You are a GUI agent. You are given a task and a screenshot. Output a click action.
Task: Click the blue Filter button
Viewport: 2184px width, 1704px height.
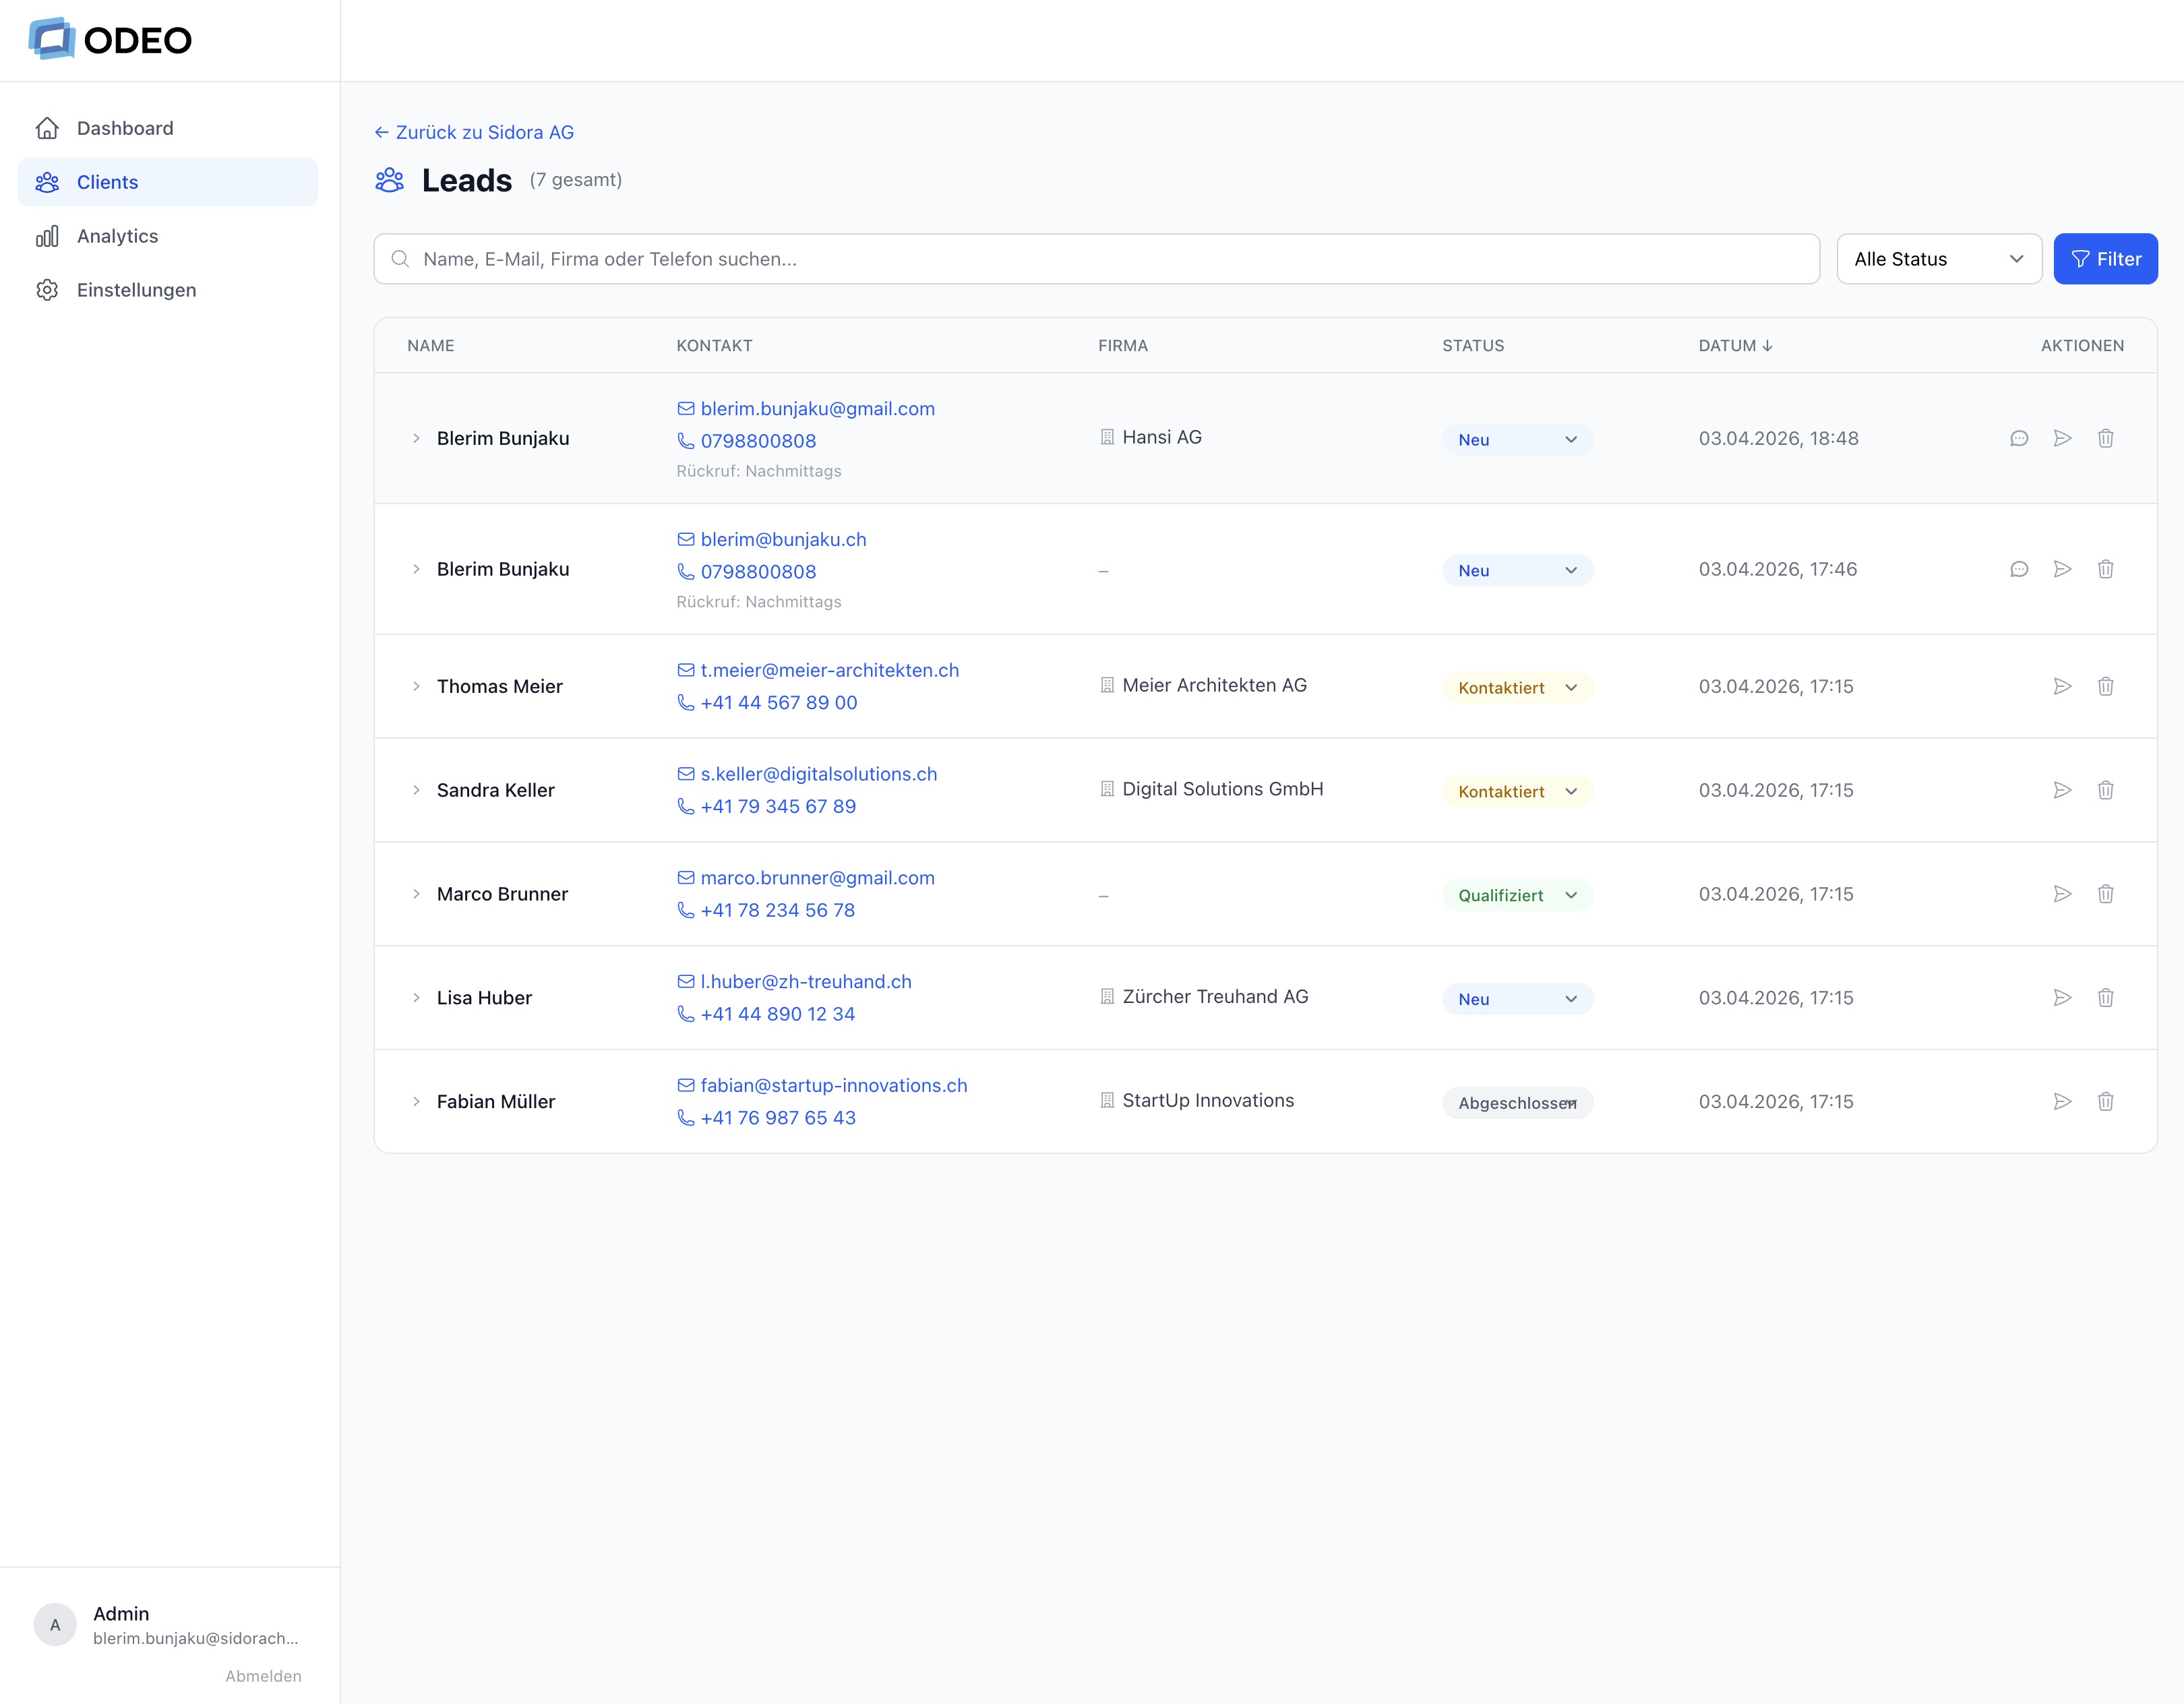pyautogui.click(x=2105, y=259)
